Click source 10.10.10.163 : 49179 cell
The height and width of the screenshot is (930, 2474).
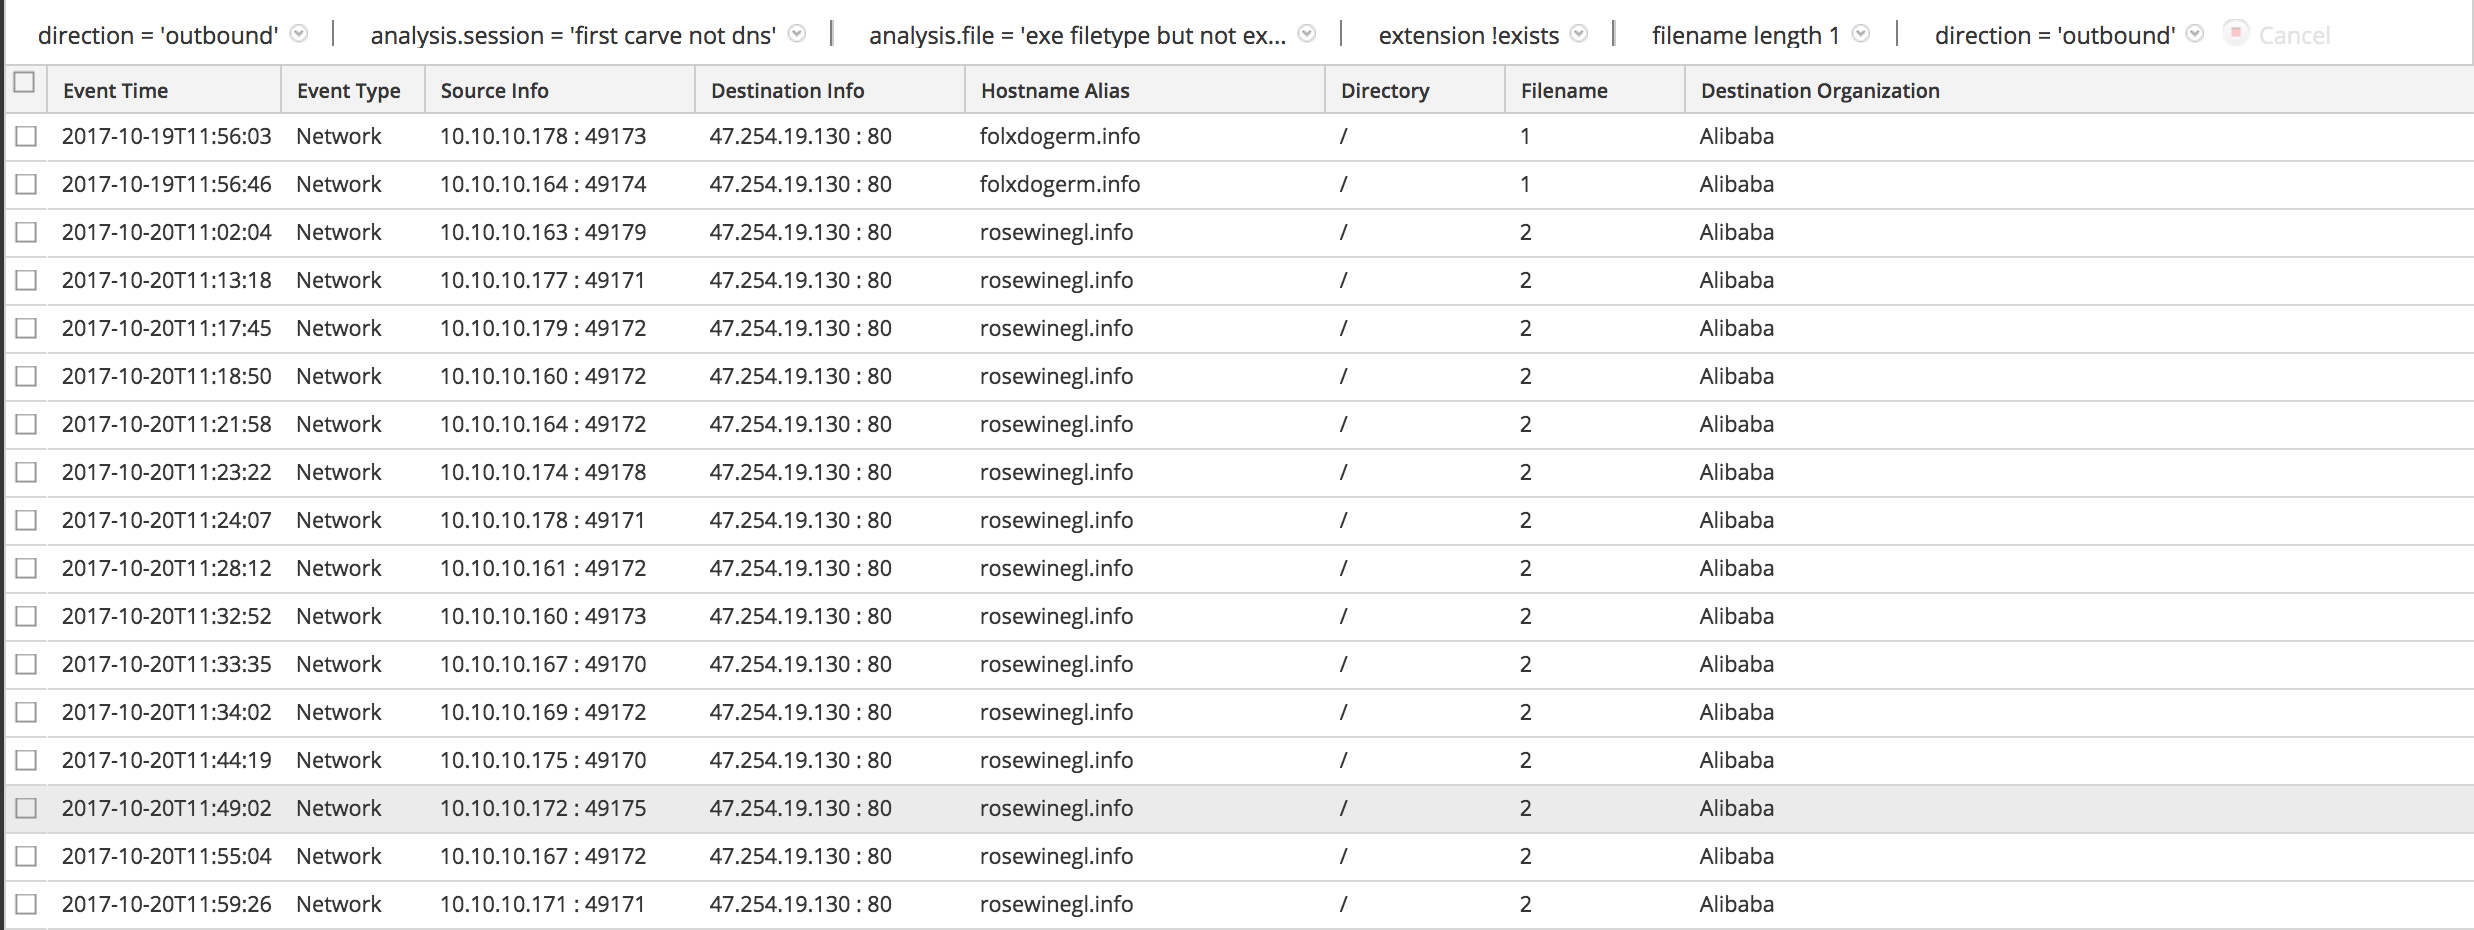pos(543,232)
